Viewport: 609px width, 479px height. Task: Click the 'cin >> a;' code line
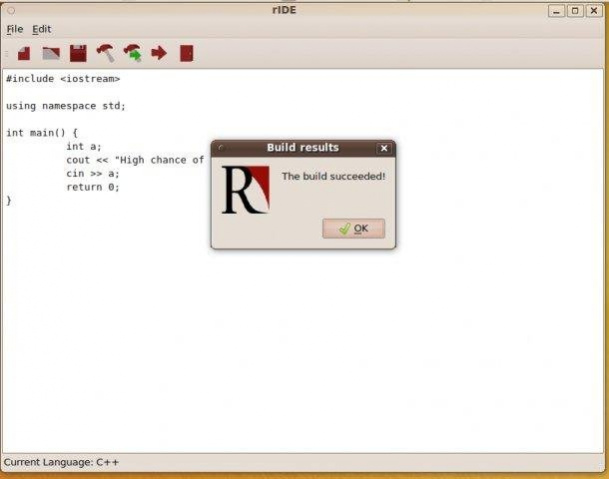92,174
